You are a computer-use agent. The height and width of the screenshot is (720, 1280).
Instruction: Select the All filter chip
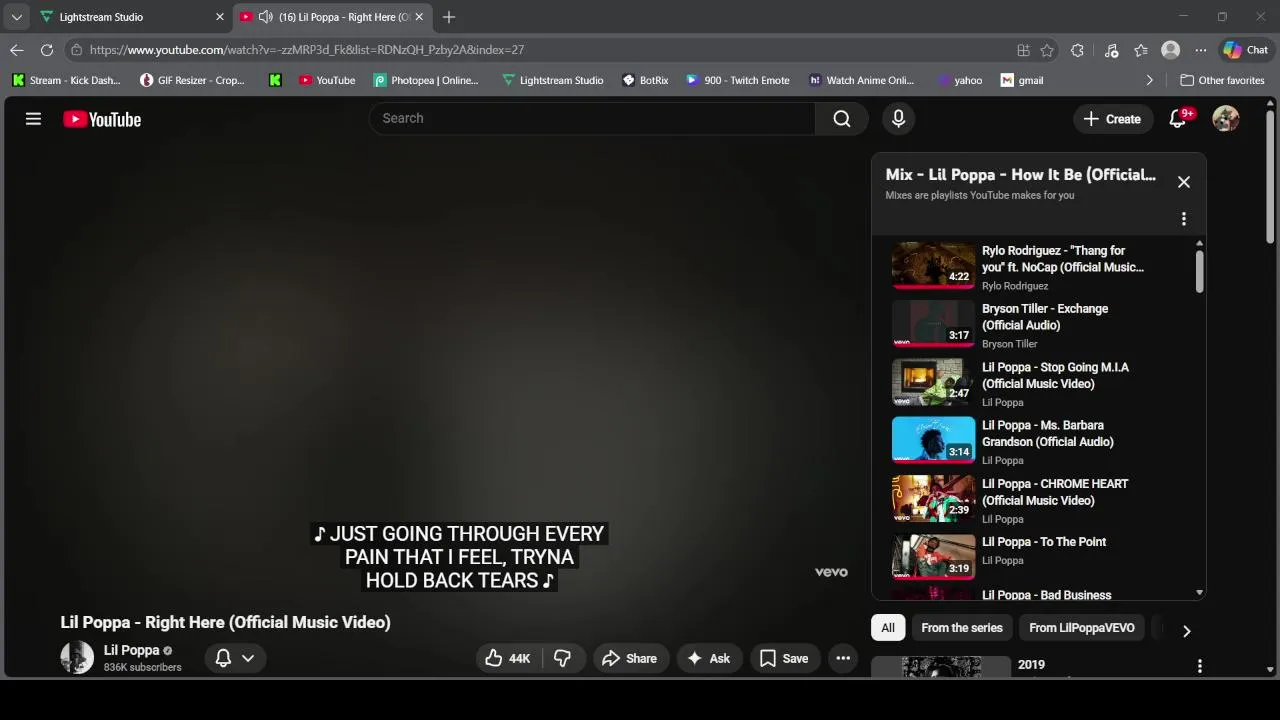888,628
